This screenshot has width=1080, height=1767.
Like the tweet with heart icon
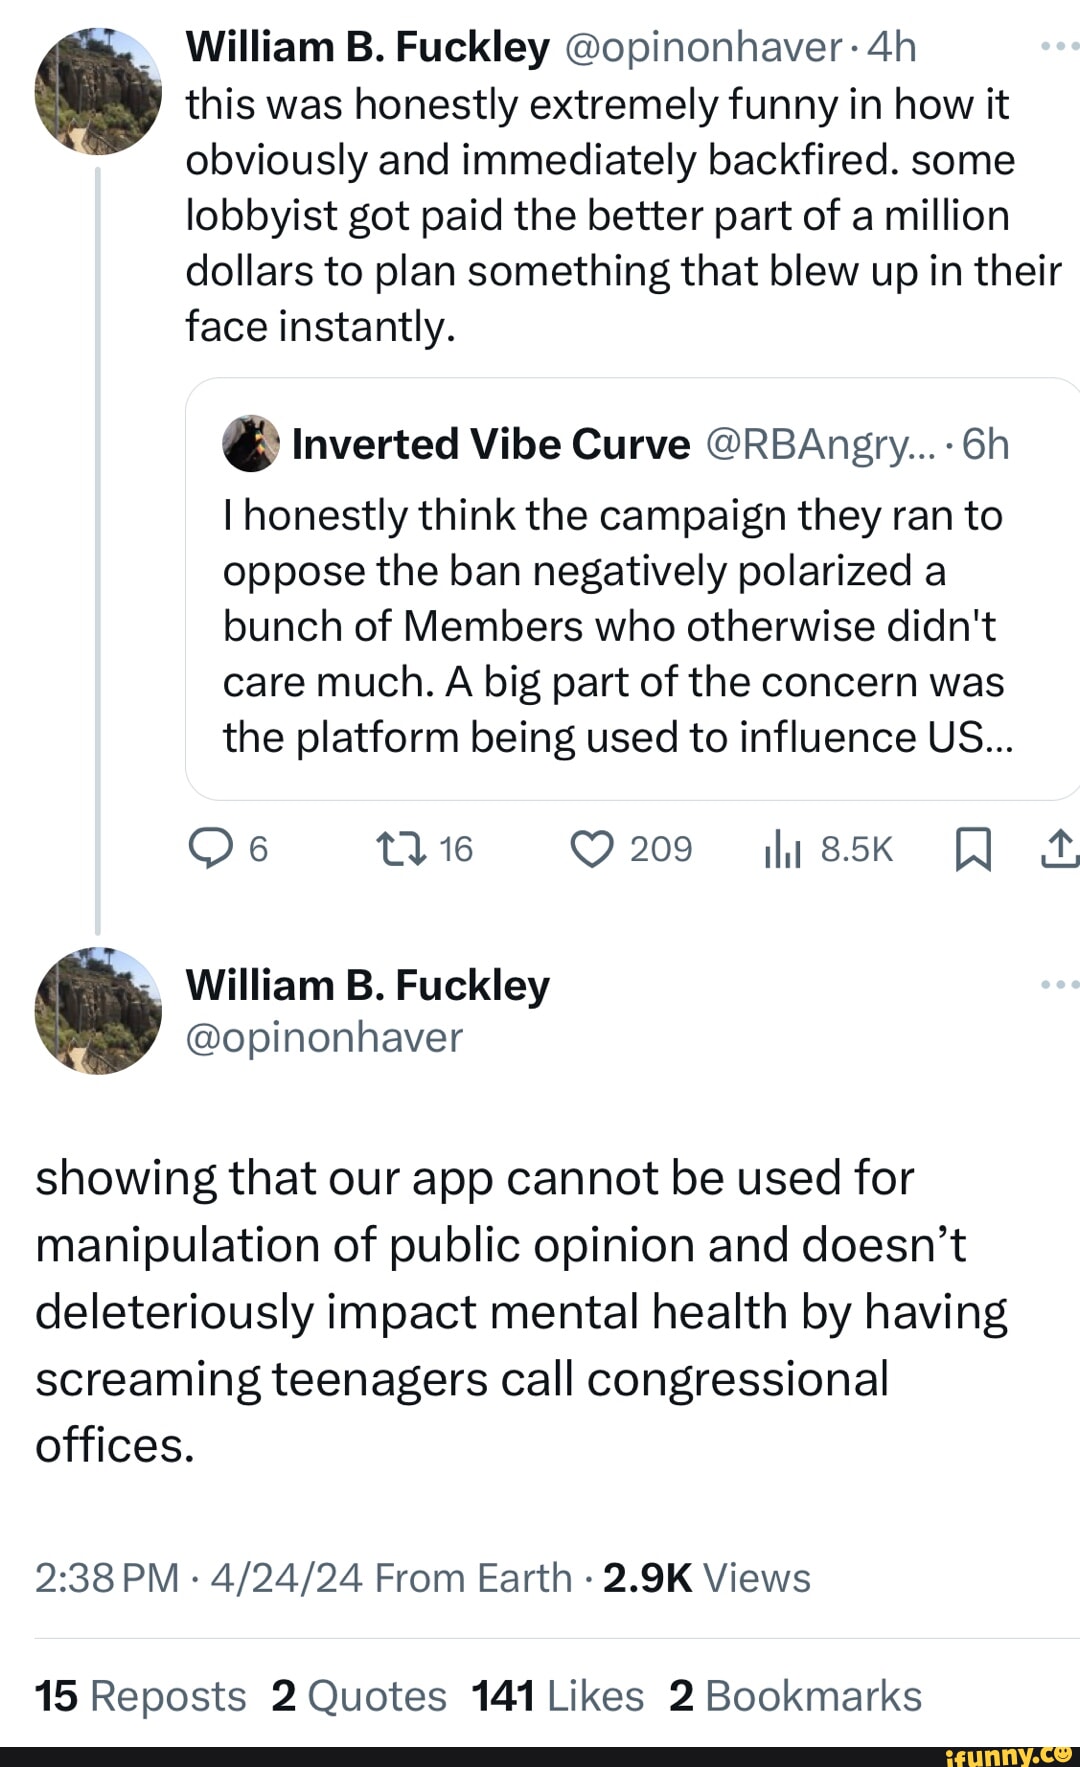(591, 849)
